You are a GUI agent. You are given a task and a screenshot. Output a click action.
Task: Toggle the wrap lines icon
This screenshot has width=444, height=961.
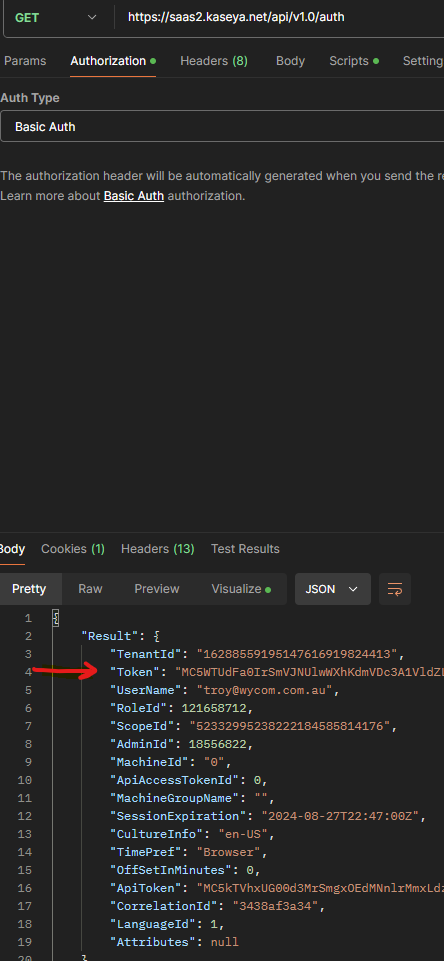395,589
